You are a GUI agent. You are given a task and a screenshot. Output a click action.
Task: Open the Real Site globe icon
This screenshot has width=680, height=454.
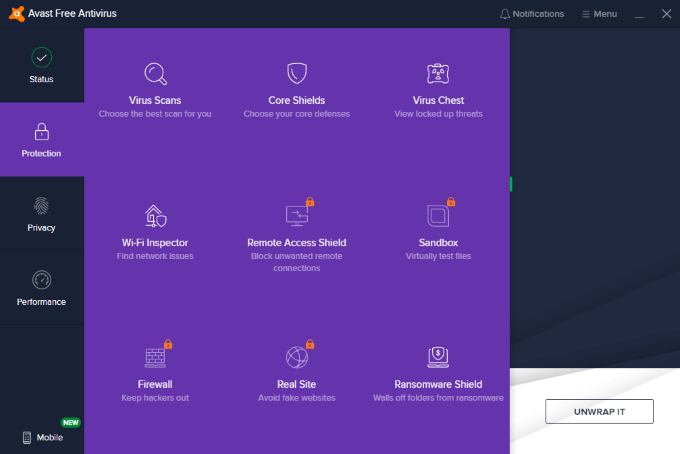pyautogui.click(x=297, y=357)
